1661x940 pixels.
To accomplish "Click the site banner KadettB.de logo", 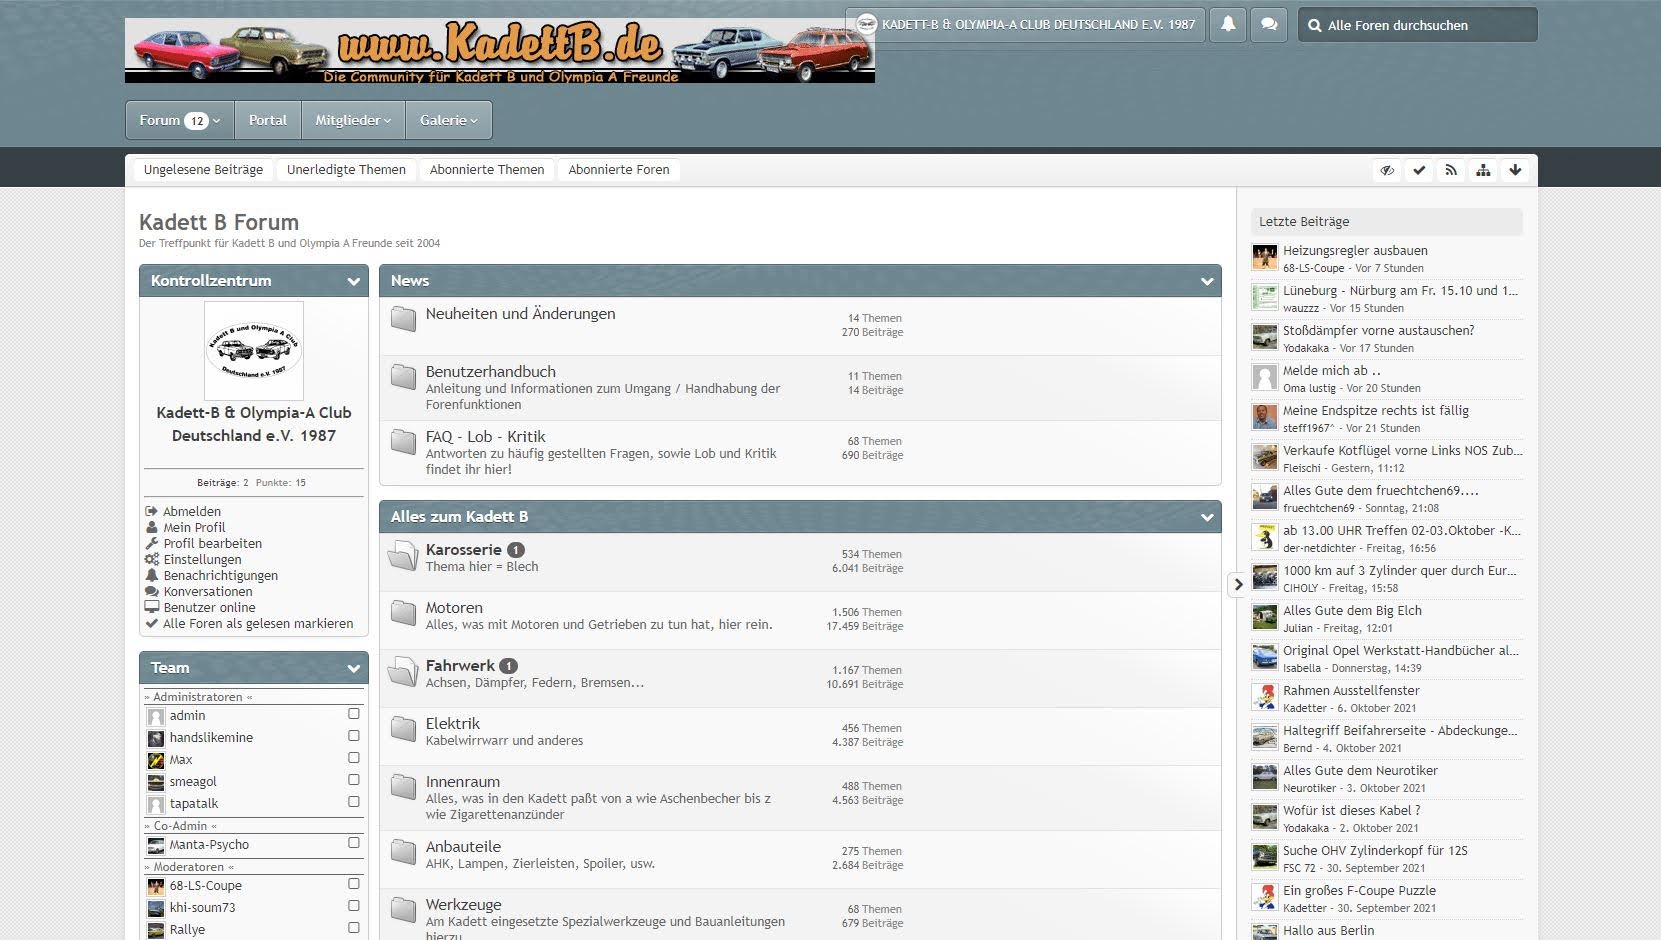I will pyautogui.click(x=500, y=50).
